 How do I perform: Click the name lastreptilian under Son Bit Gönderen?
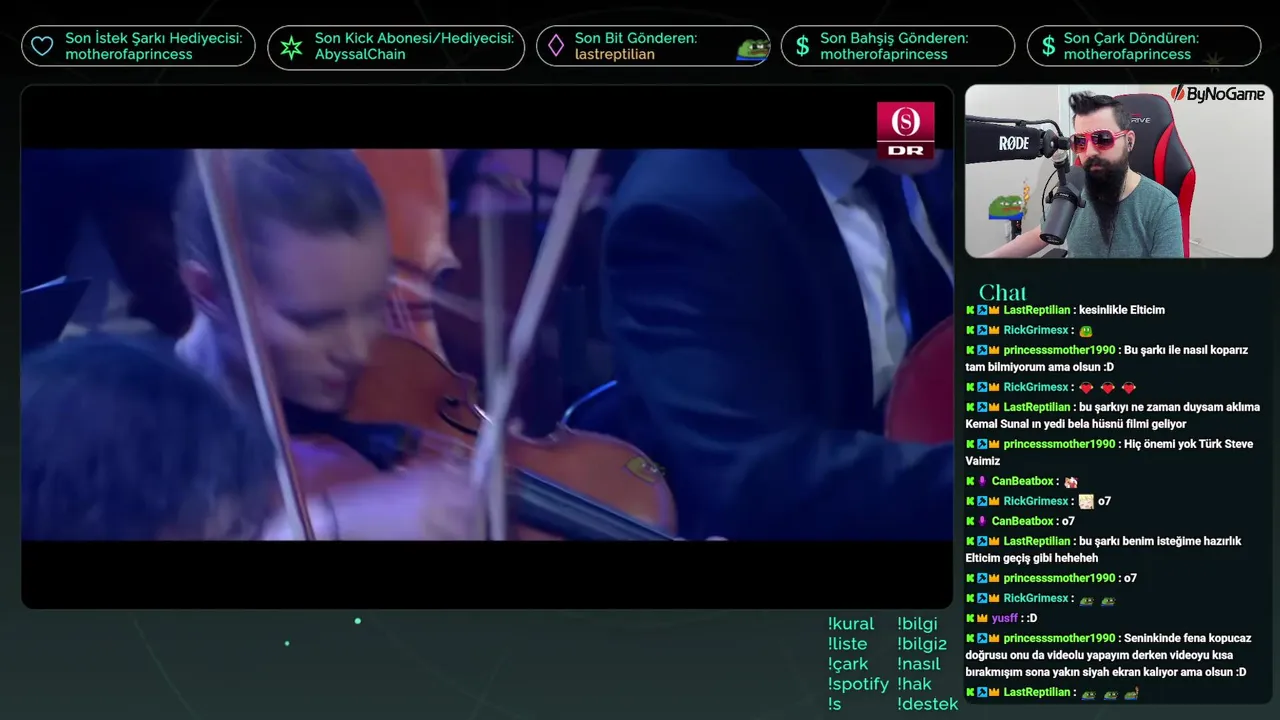pyautogui.click(x=615, y=54)
